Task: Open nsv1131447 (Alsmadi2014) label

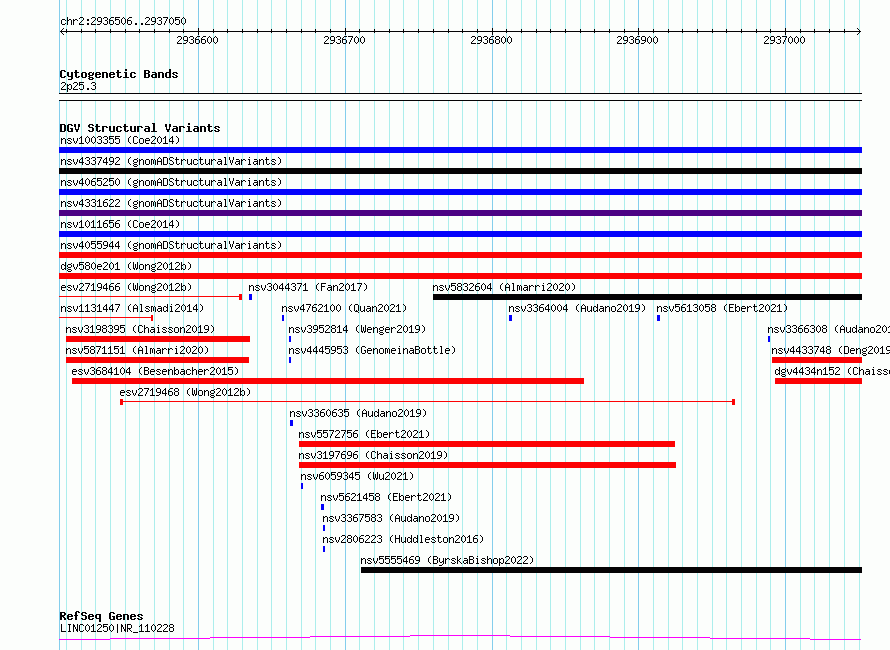Action: pos(132,308)
